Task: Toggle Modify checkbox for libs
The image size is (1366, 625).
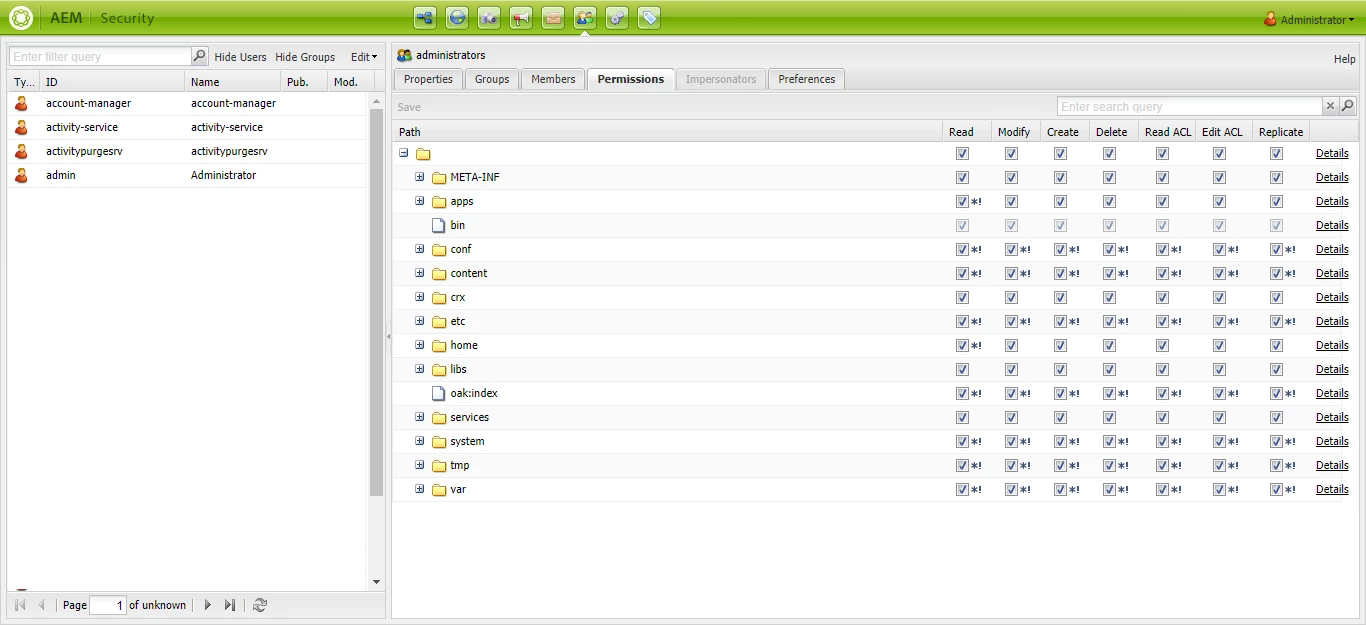Action: [x=1011, y=369]
